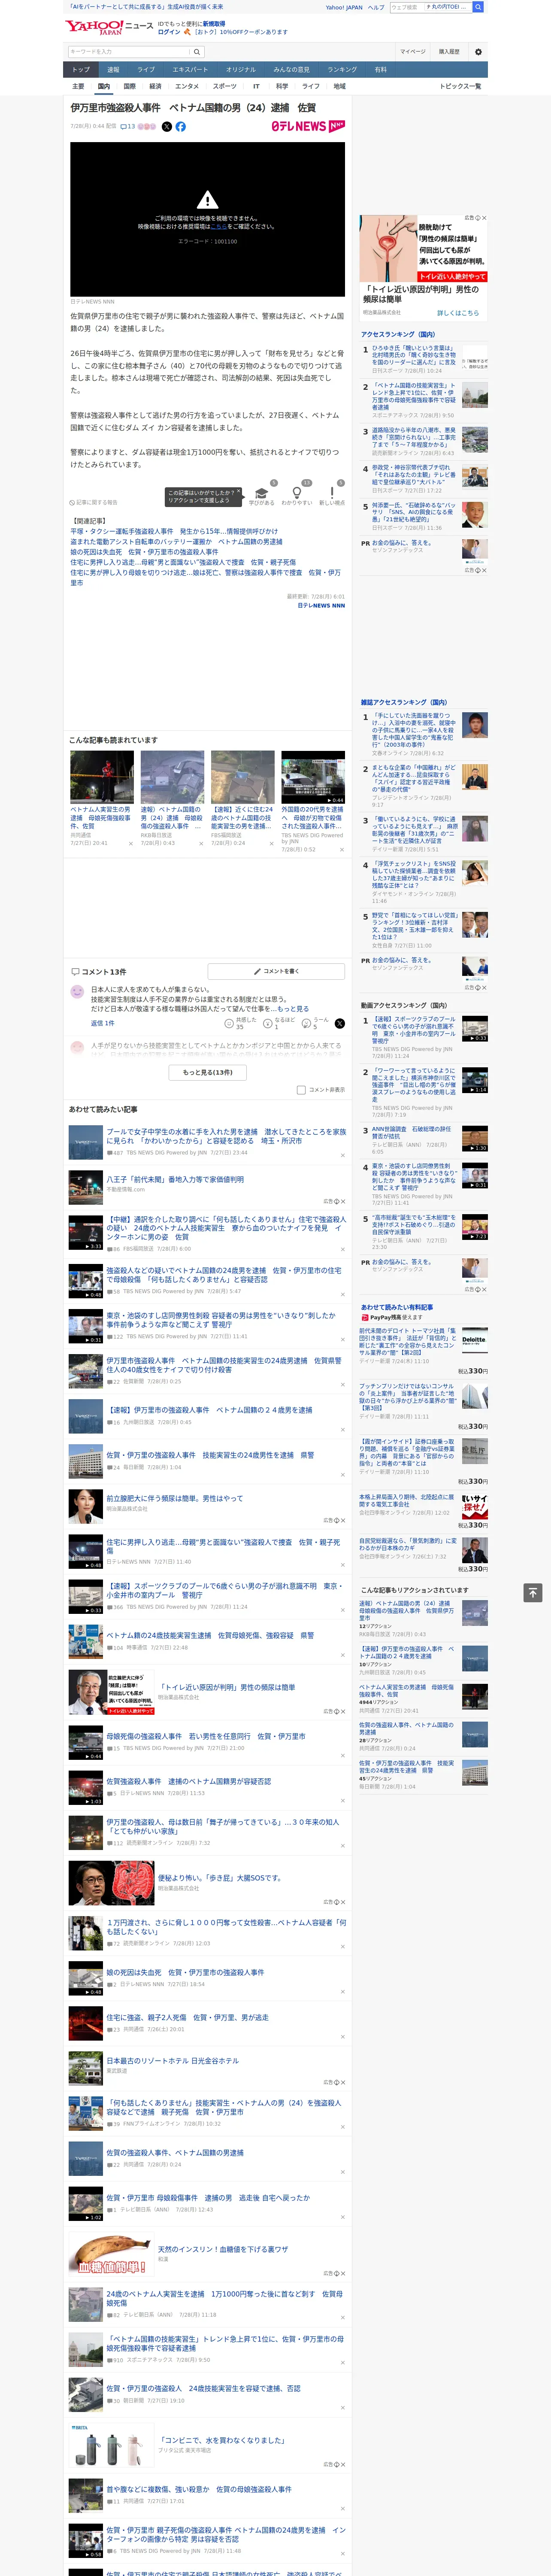Click 共感した smiley on first comment

[229, 1024]
